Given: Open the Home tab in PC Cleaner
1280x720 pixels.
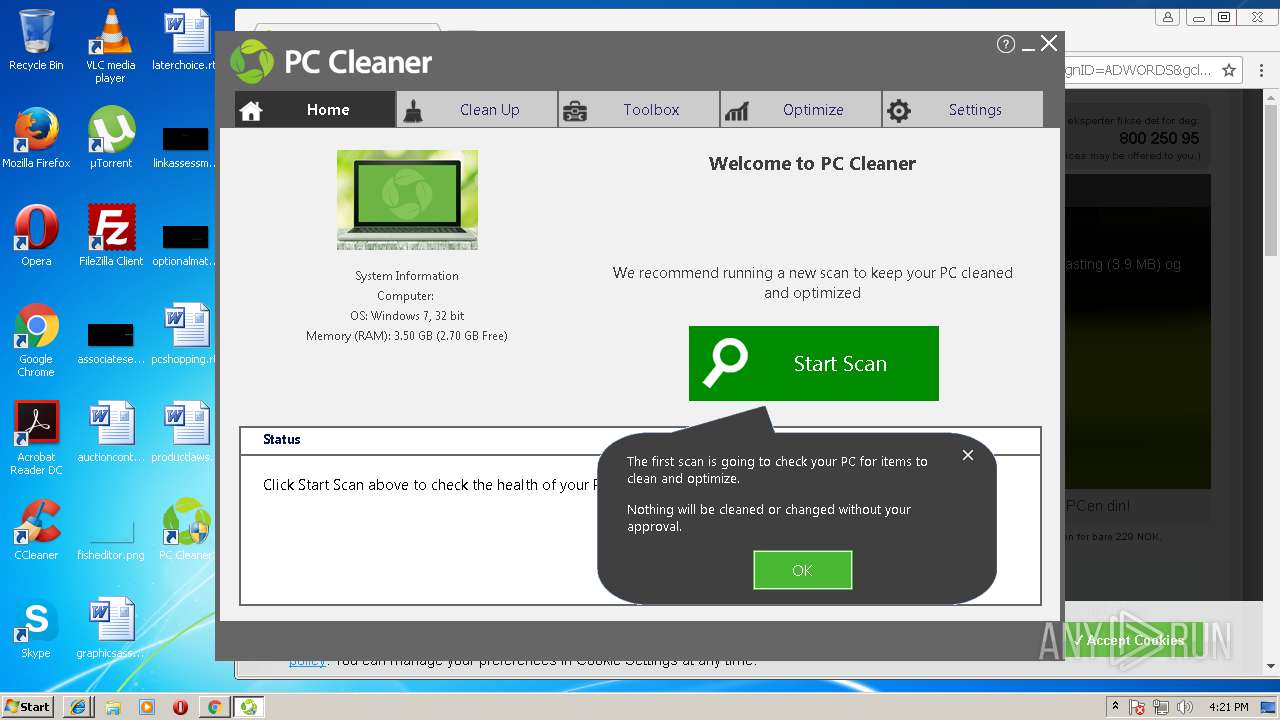Looking at the screenshot, I should [x=315, y=110].
